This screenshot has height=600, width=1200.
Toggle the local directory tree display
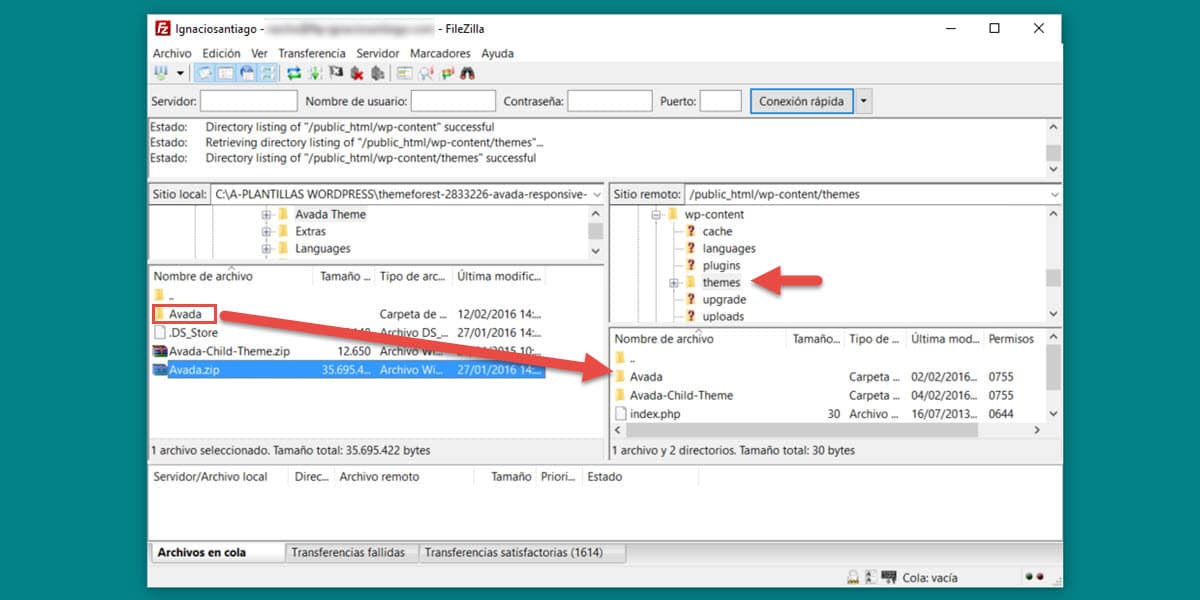(225, 73)
